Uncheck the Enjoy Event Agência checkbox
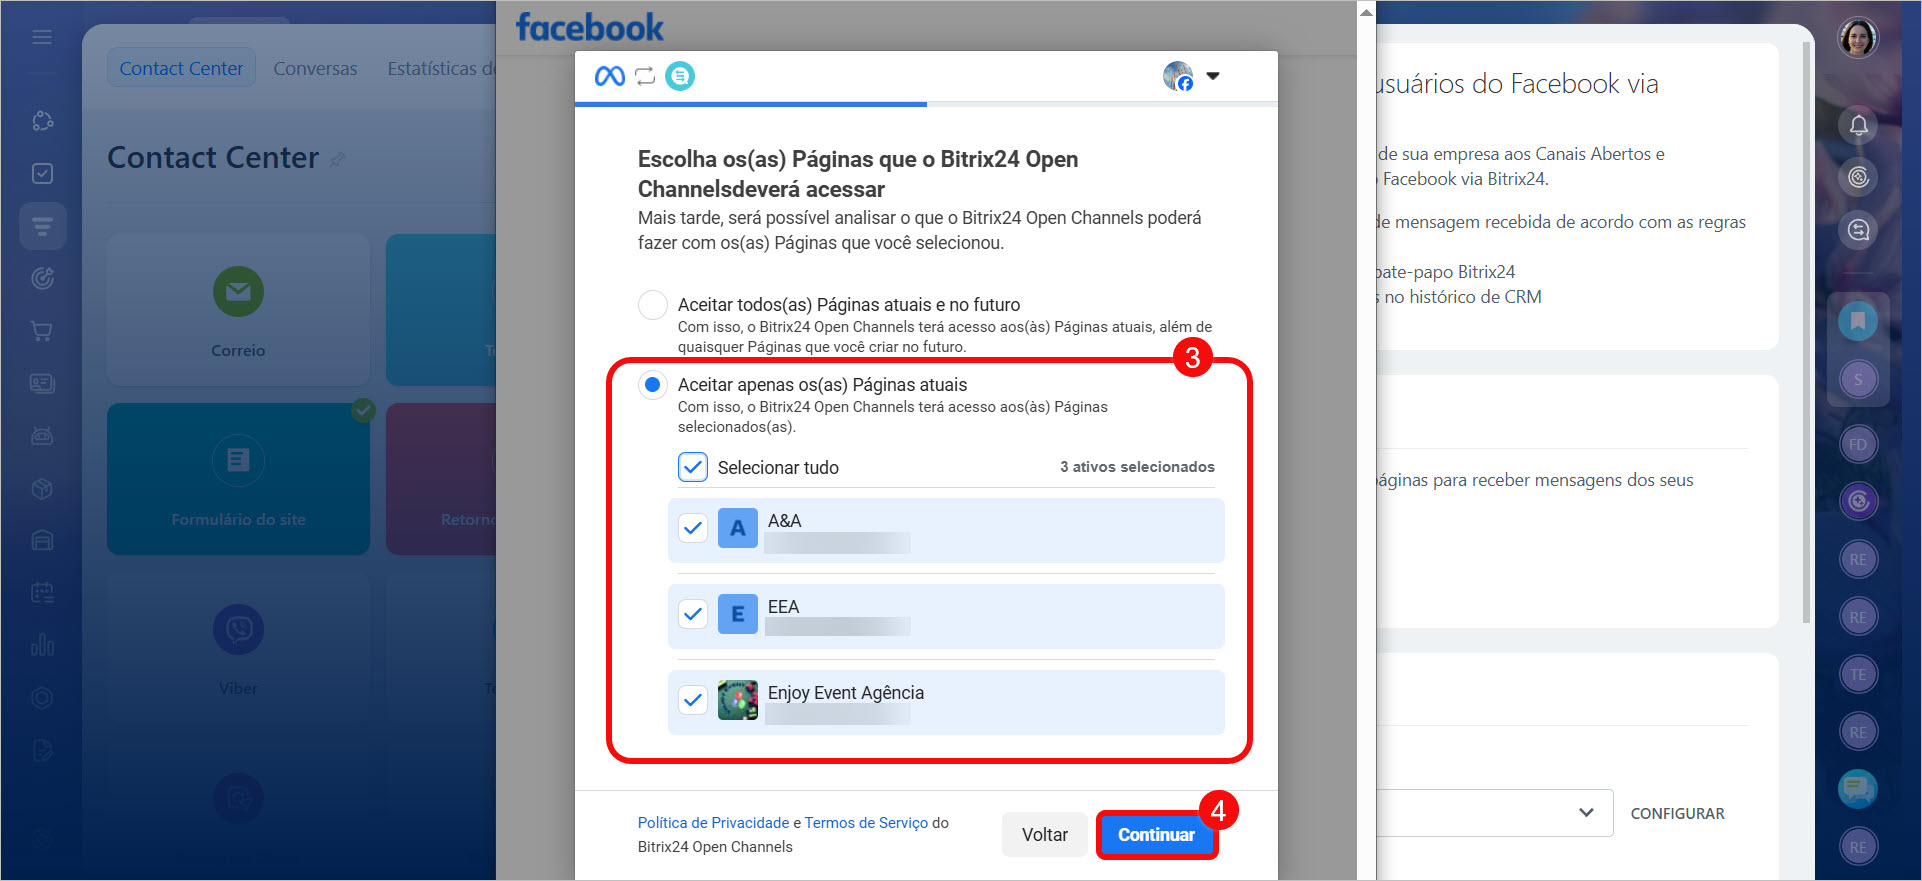1922x881 pixels. click(x=693, y=700)
